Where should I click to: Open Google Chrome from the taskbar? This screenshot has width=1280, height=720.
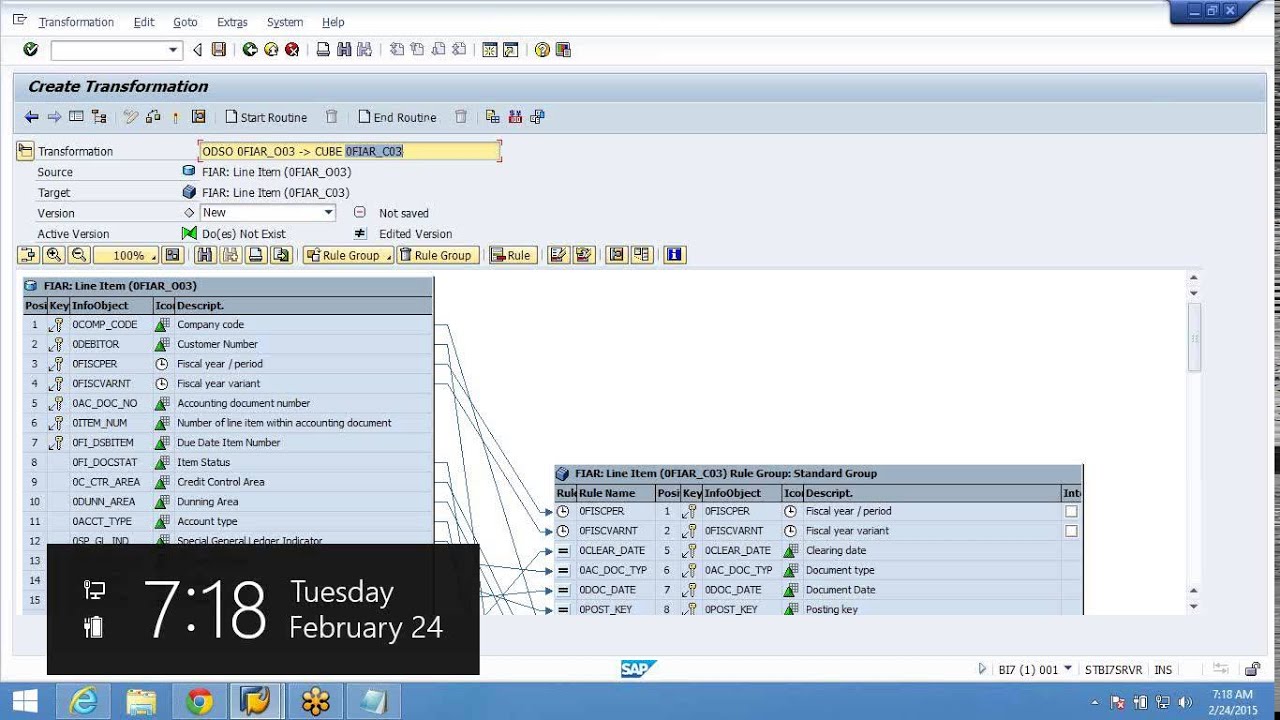(x=200, y=702)
